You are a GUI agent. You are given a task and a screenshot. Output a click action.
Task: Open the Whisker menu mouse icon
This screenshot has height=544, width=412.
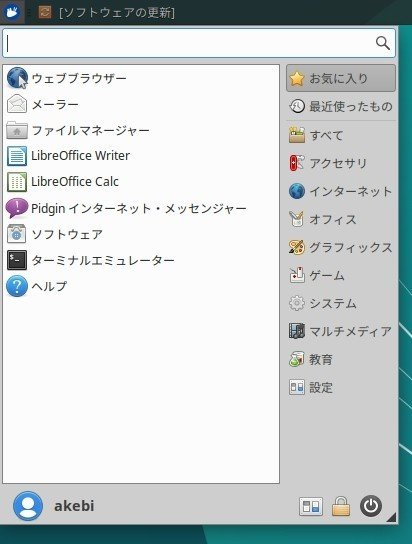[12, 12]
